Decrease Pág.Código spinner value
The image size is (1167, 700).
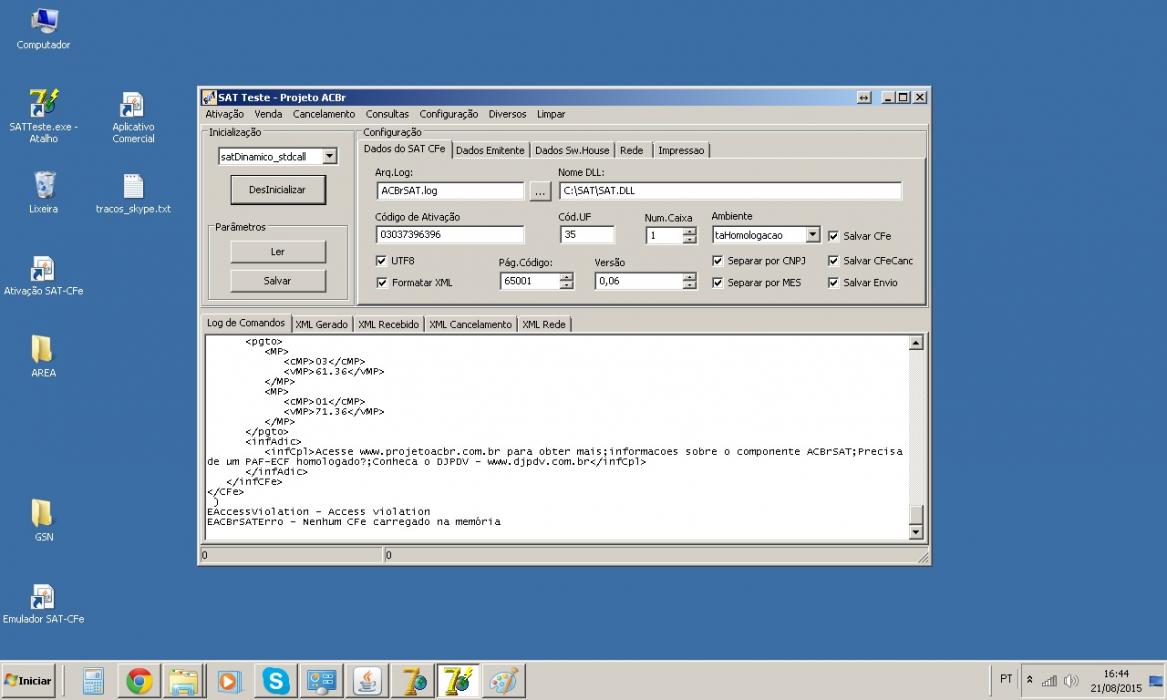[x=566, y=285]
